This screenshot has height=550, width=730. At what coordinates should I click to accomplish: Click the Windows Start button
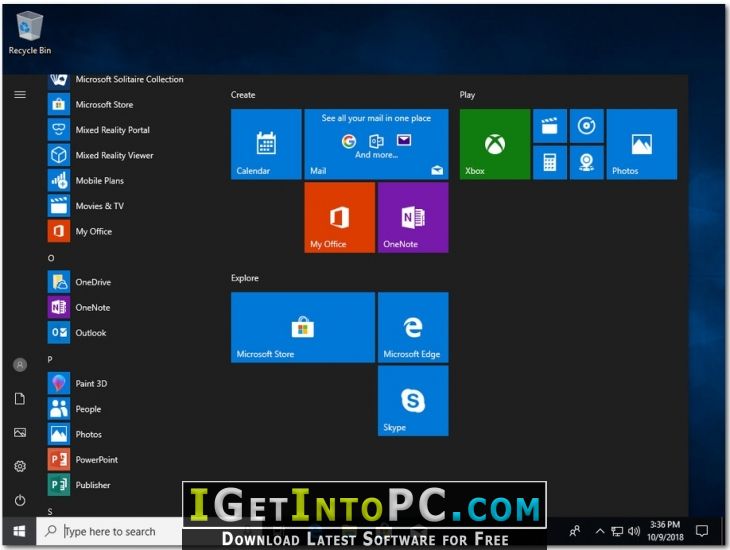pyautogui.click(x=19, y=531)
